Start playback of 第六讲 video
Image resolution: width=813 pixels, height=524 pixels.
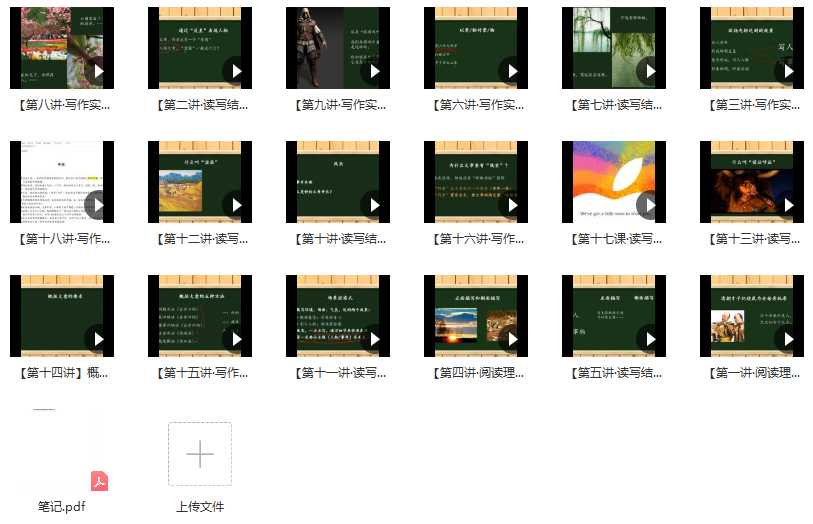[x=511, y=71]
